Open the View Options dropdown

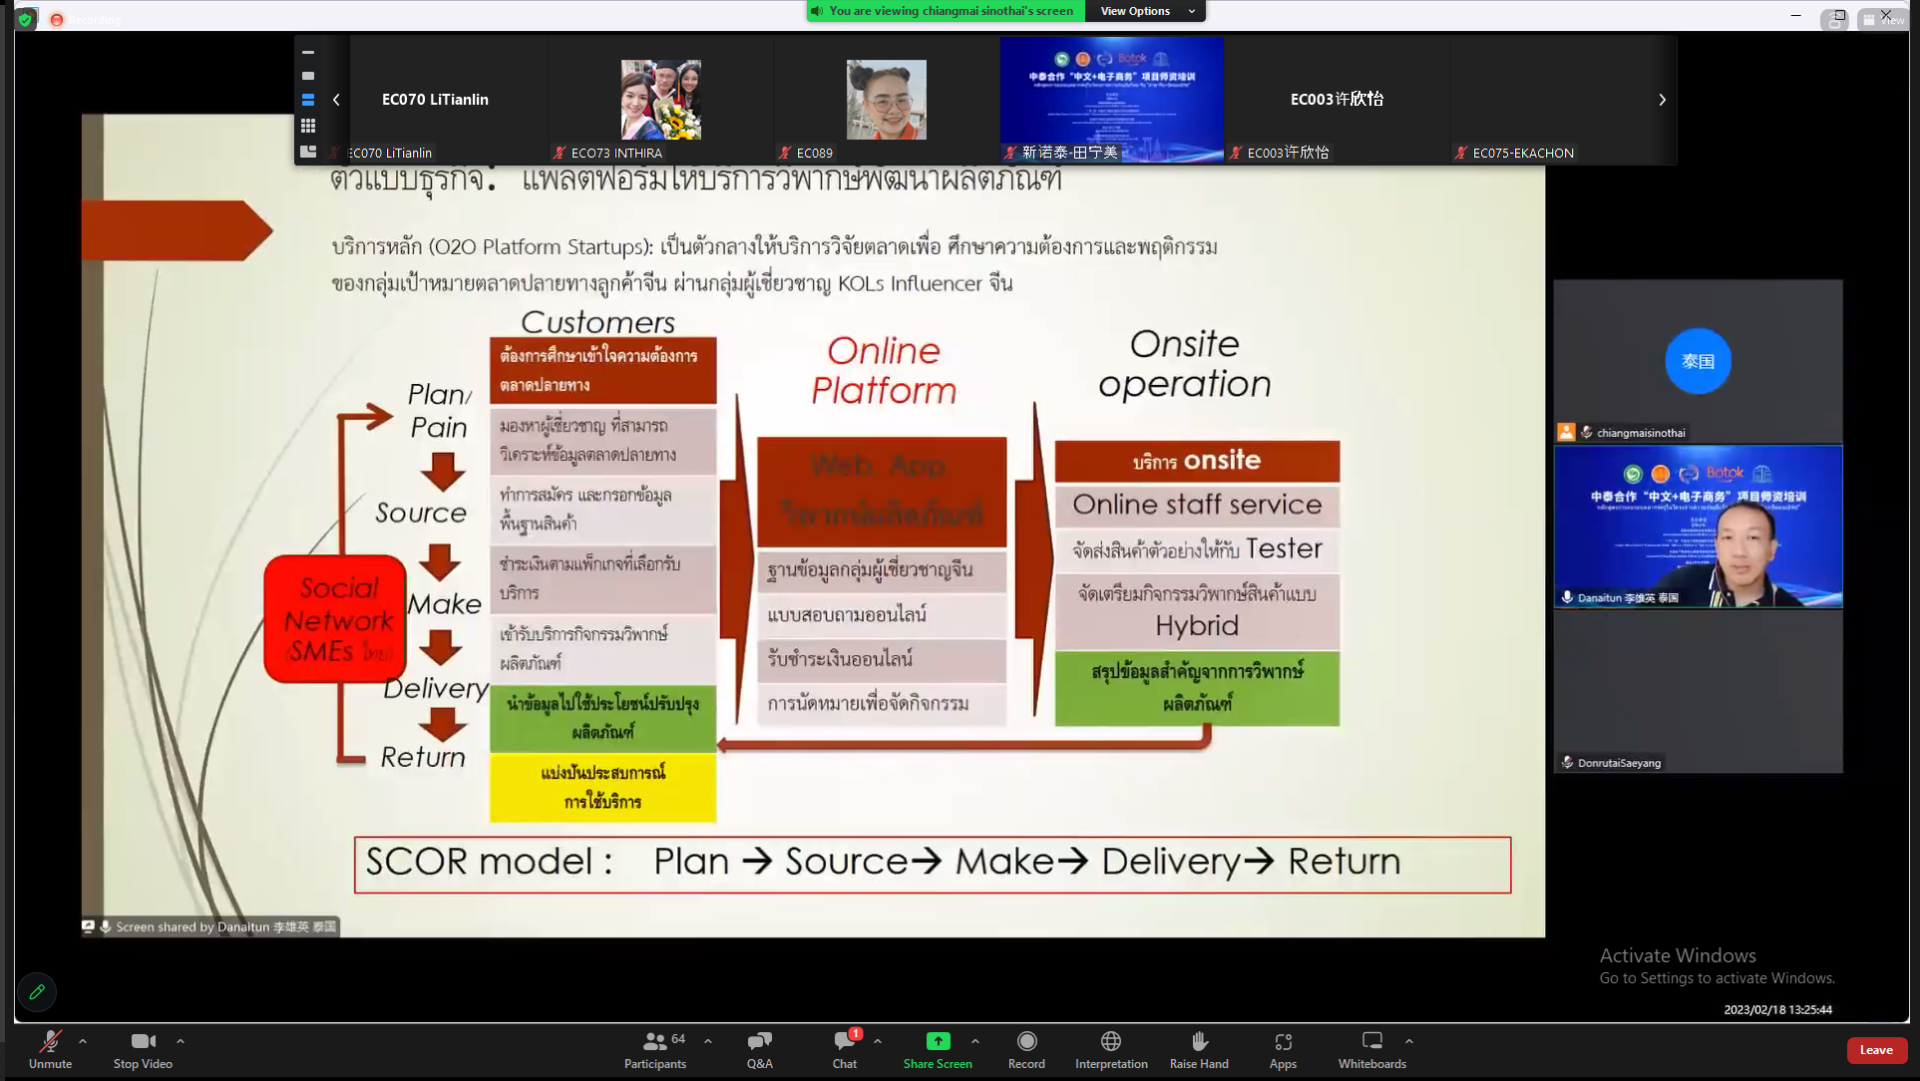[x=1146, y=11]
